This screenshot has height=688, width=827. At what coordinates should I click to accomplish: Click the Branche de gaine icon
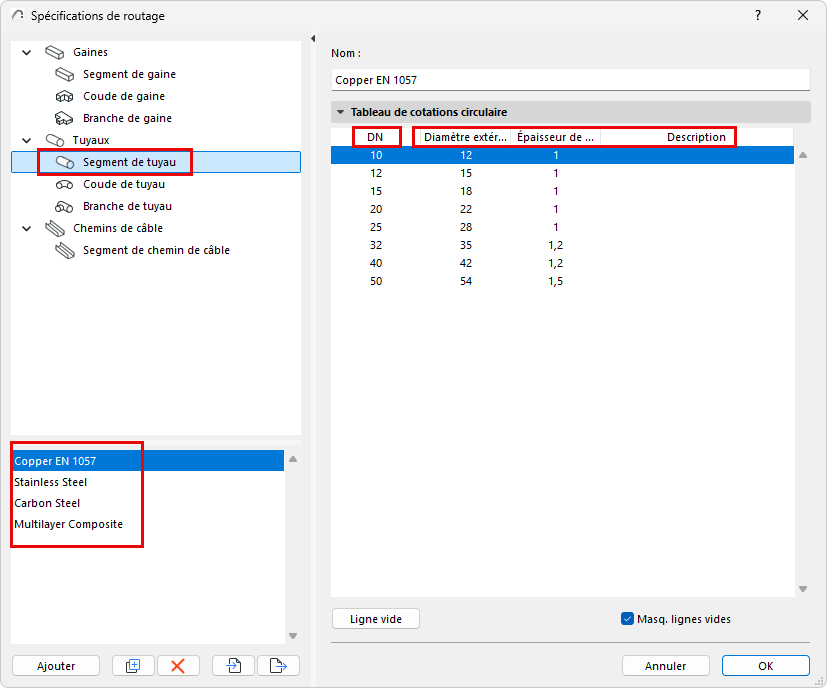(x=64, y=118)
